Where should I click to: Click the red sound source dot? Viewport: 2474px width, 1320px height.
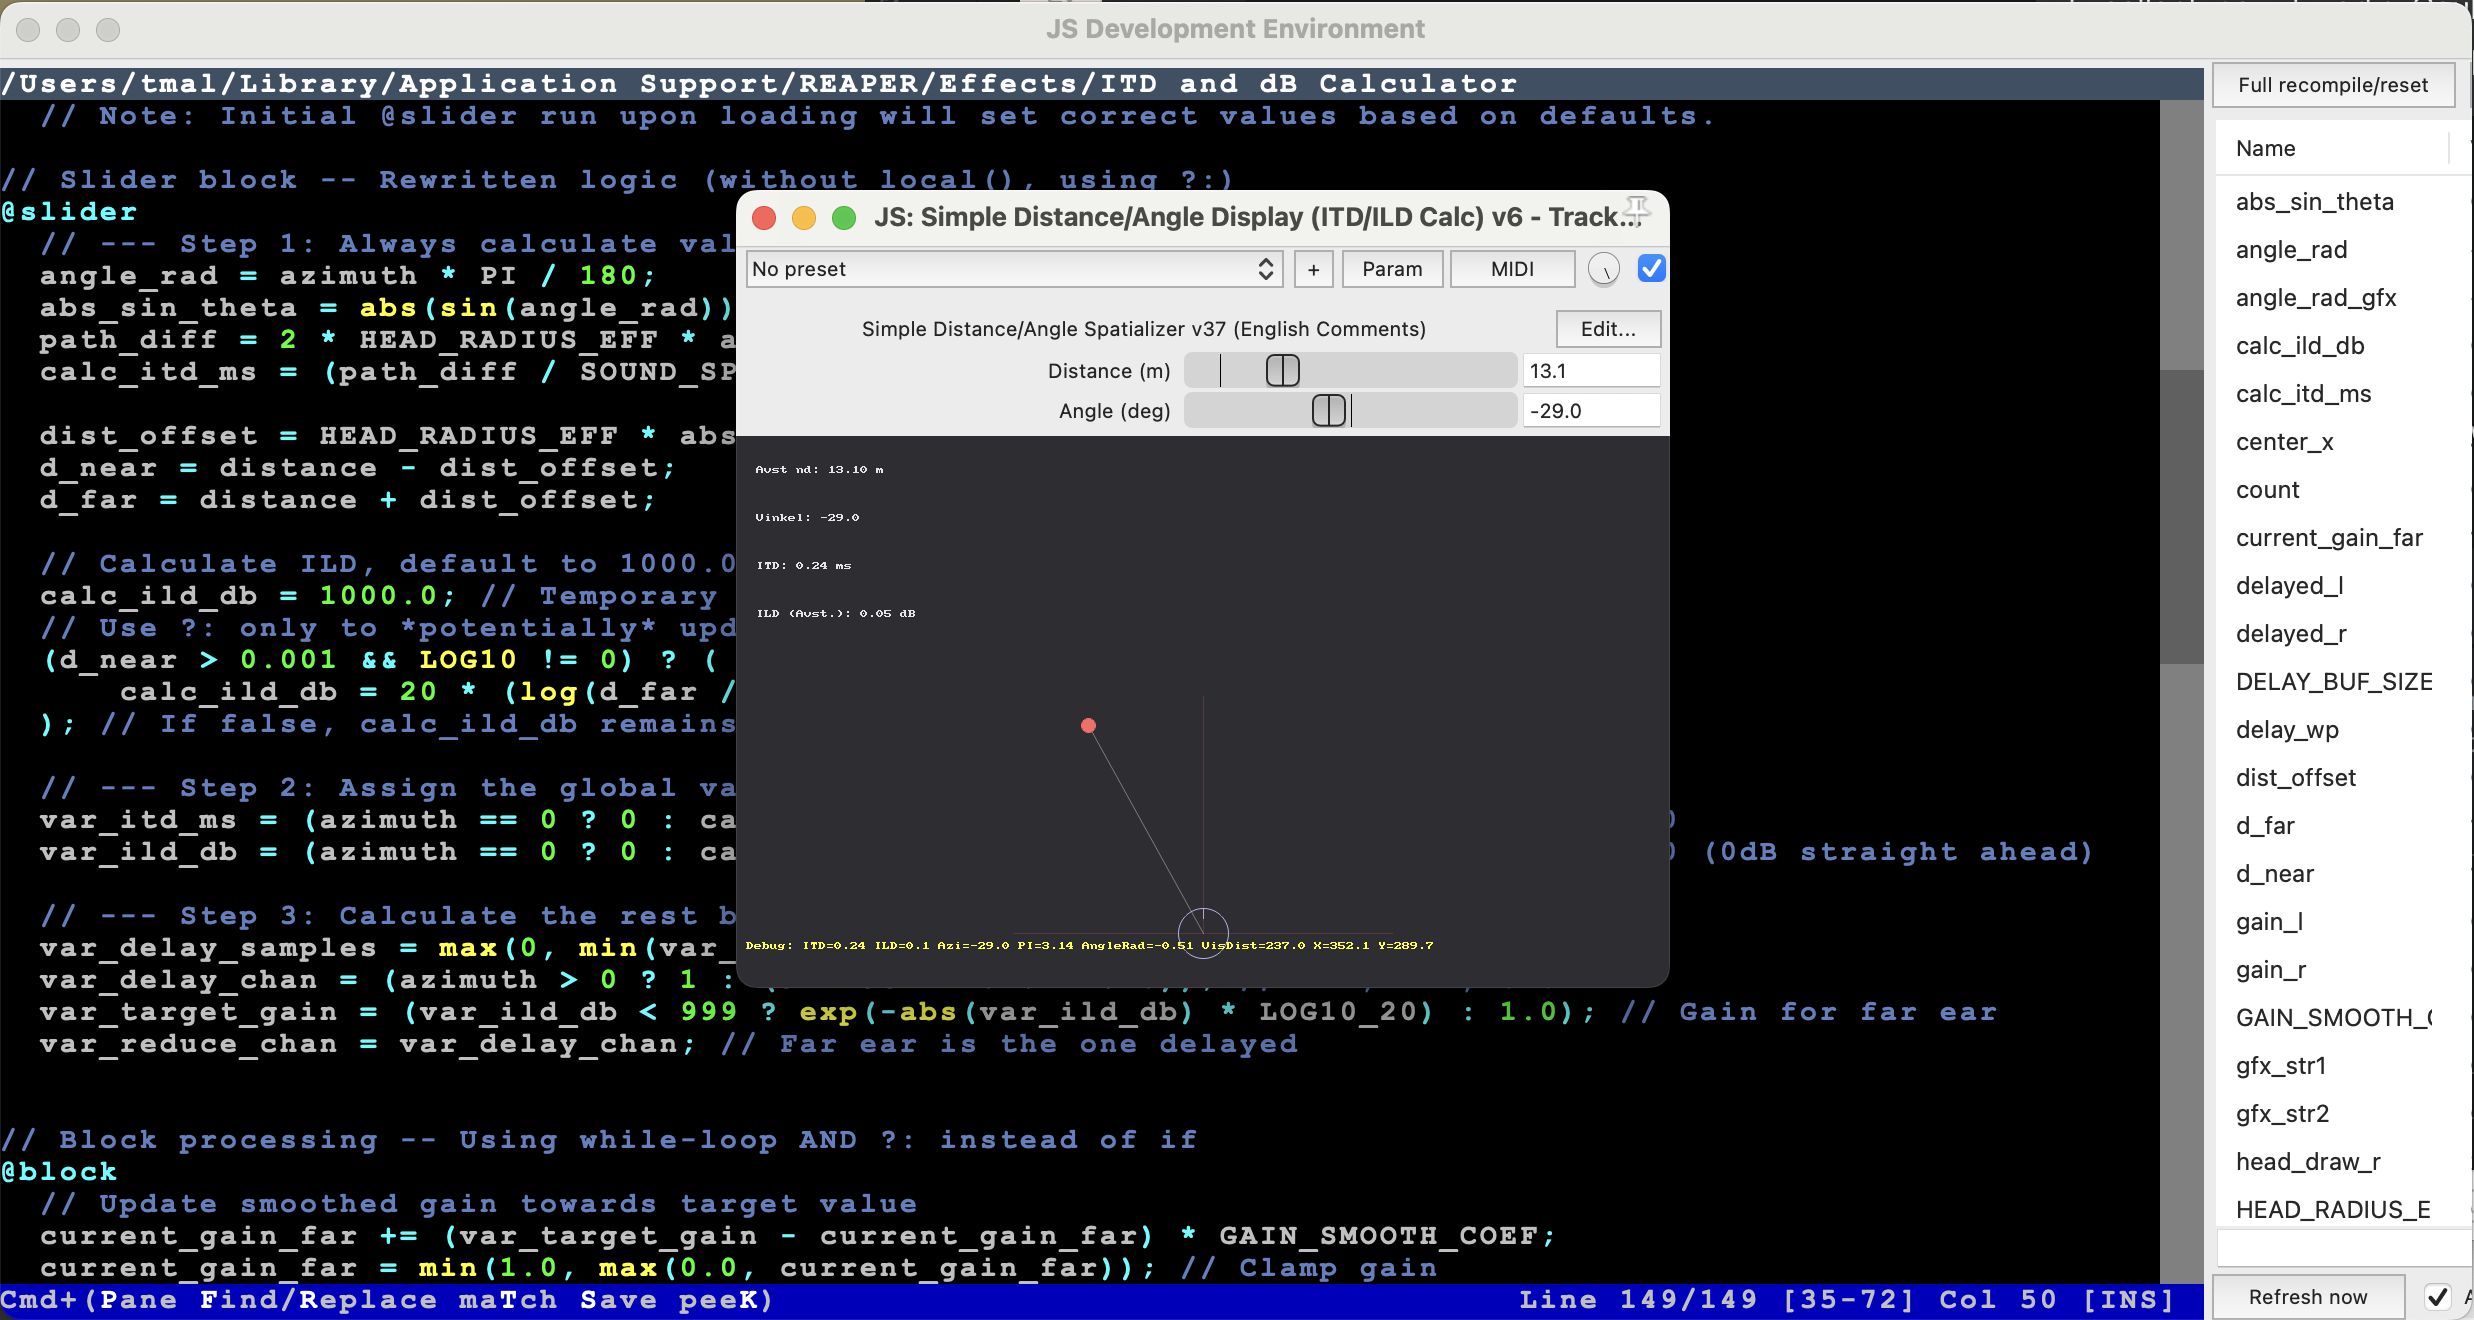(1088, 725)
